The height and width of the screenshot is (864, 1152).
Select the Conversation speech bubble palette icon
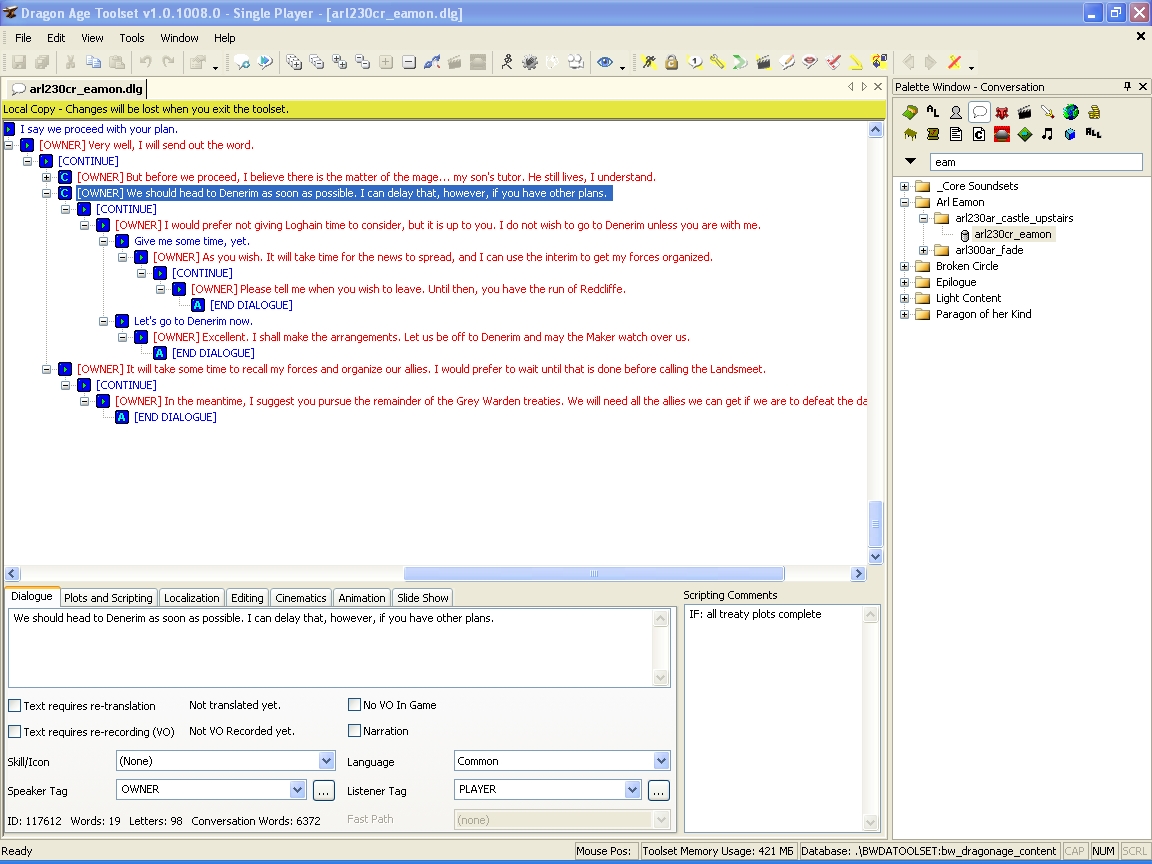pos(979,112)
